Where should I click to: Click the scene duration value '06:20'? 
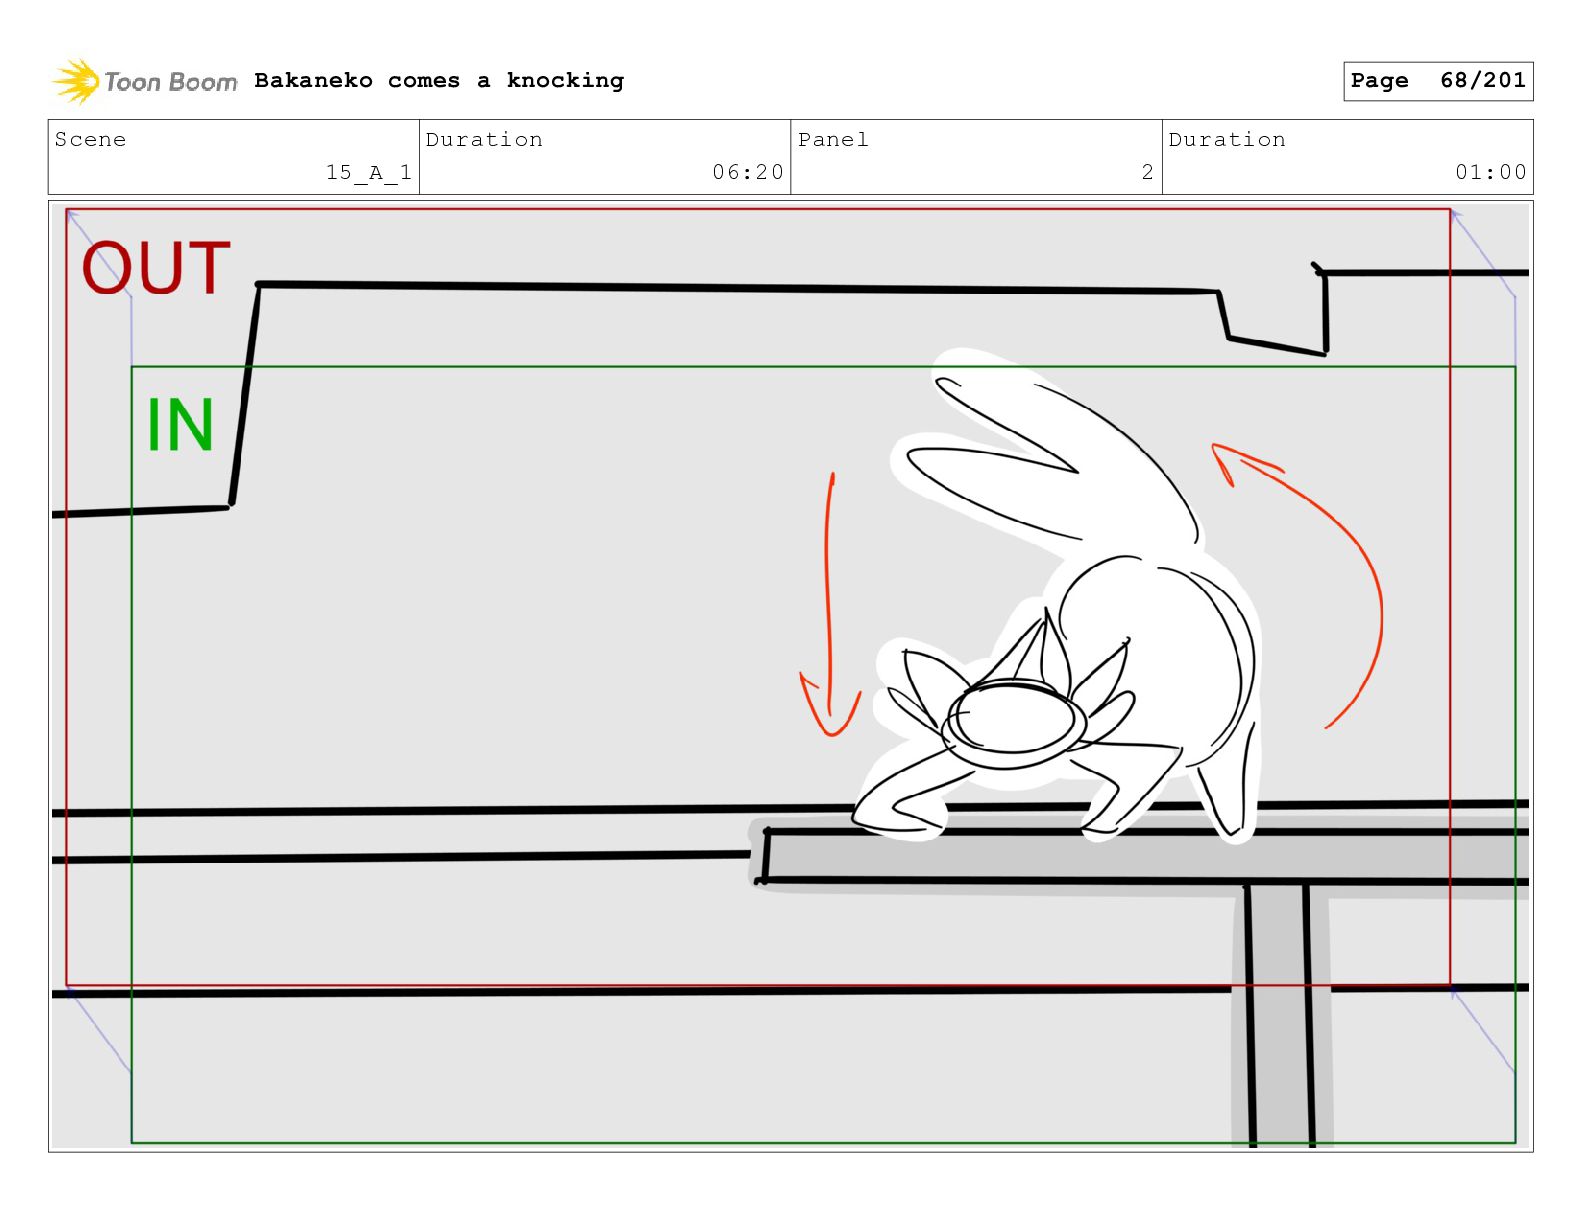click(x=748, y=172)
